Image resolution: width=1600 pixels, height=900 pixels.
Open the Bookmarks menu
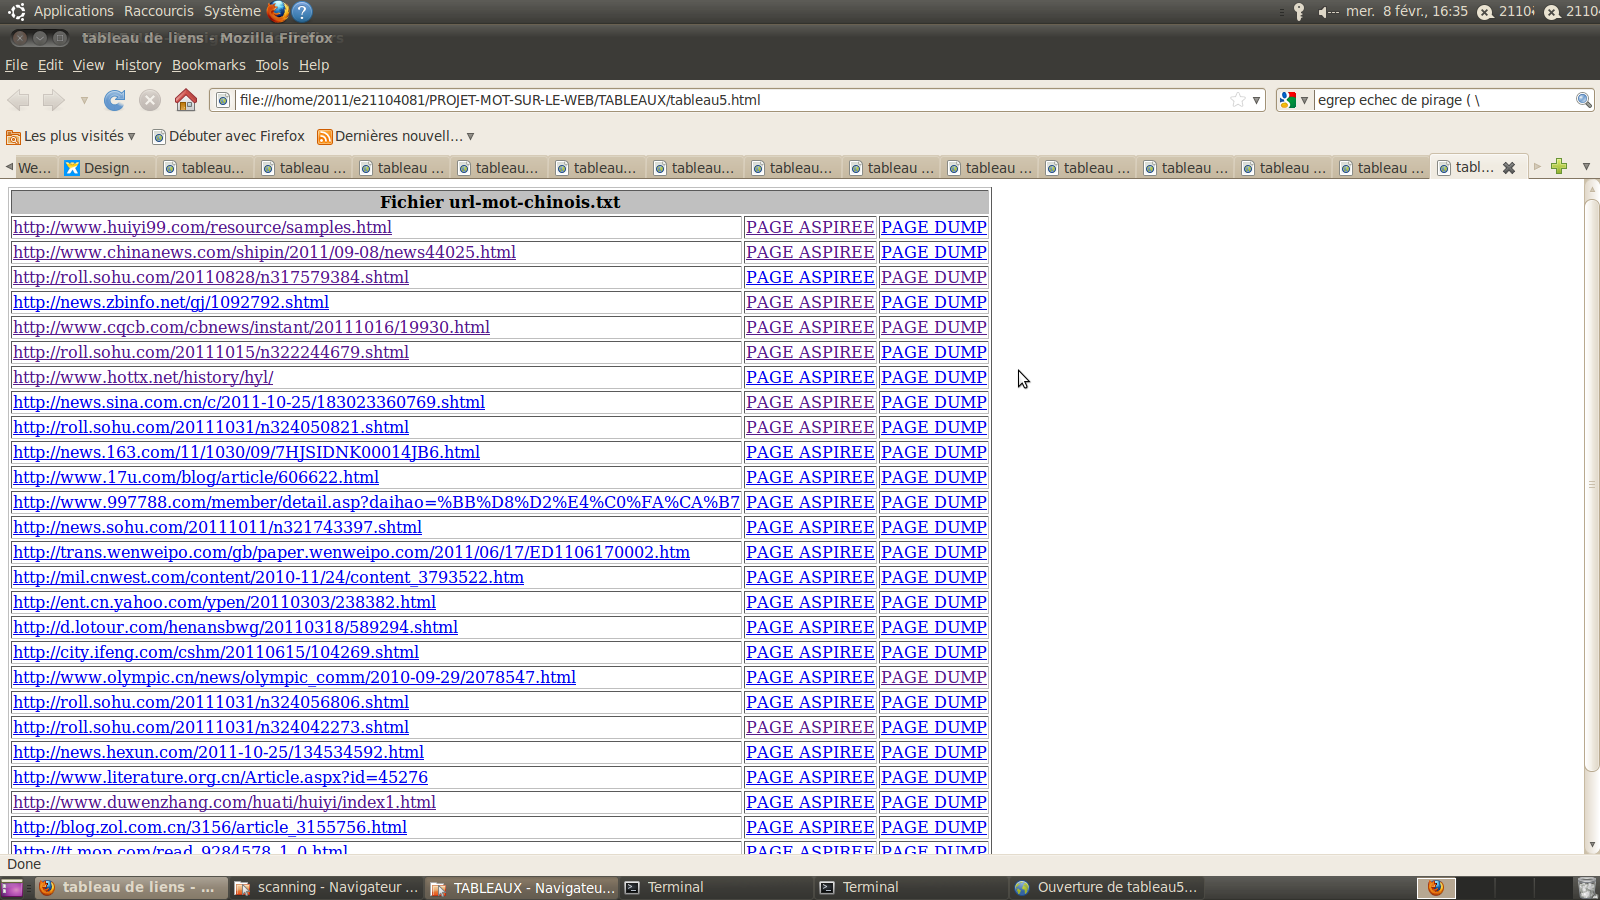pos(208,65)
